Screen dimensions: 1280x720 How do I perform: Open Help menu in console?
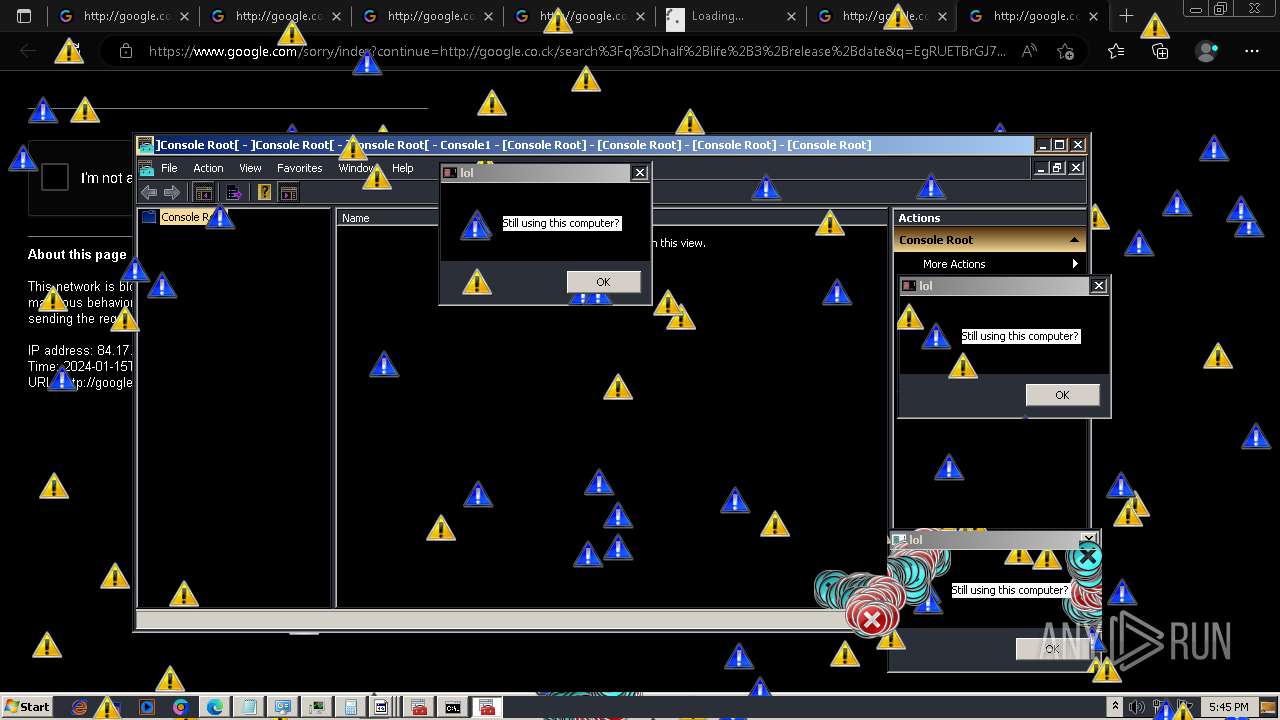(402, 168)
